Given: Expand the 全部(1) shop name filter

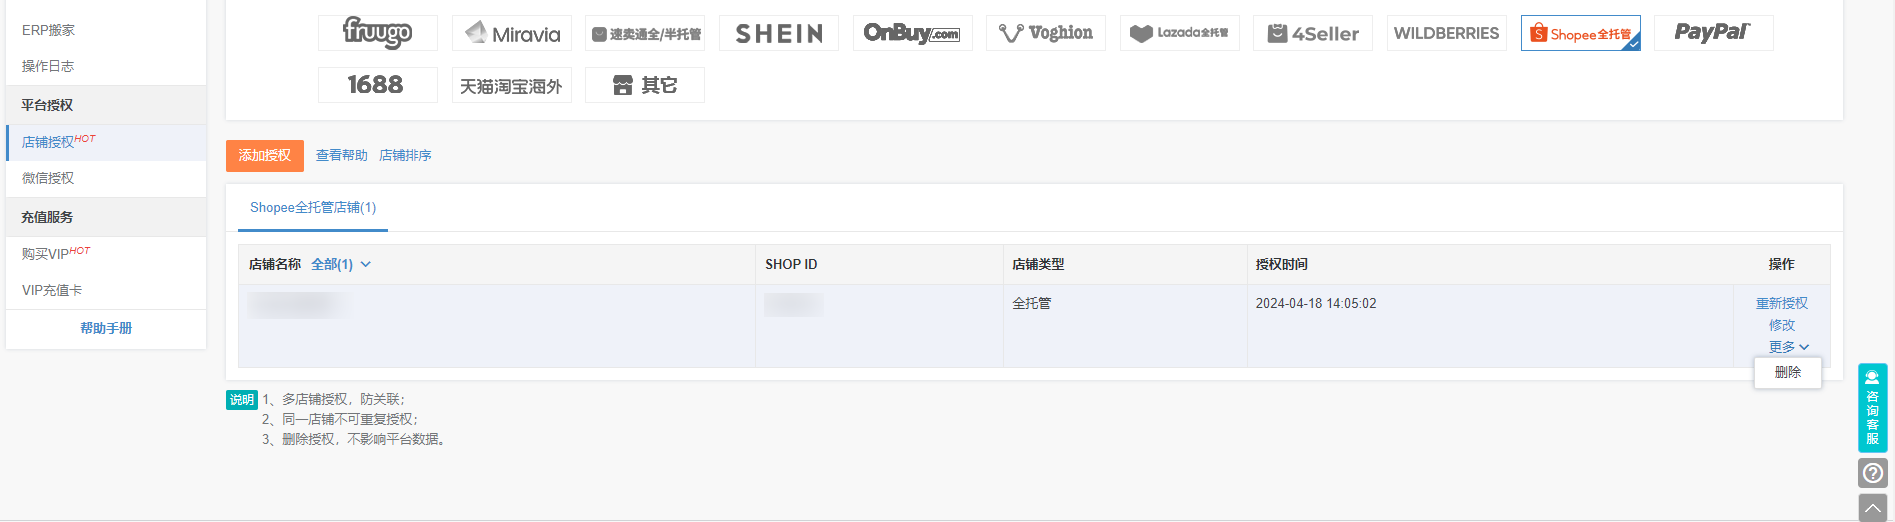Looking at the screenshot, I should click(x=341, y=264).
